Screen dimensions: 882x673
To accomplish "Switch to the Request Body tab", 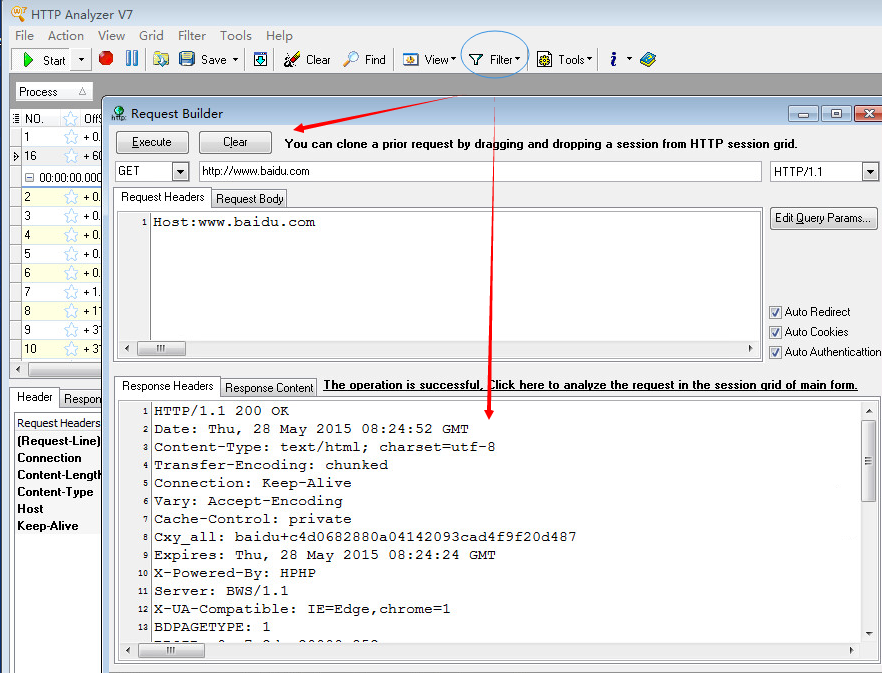I will (x=248, y=198).
